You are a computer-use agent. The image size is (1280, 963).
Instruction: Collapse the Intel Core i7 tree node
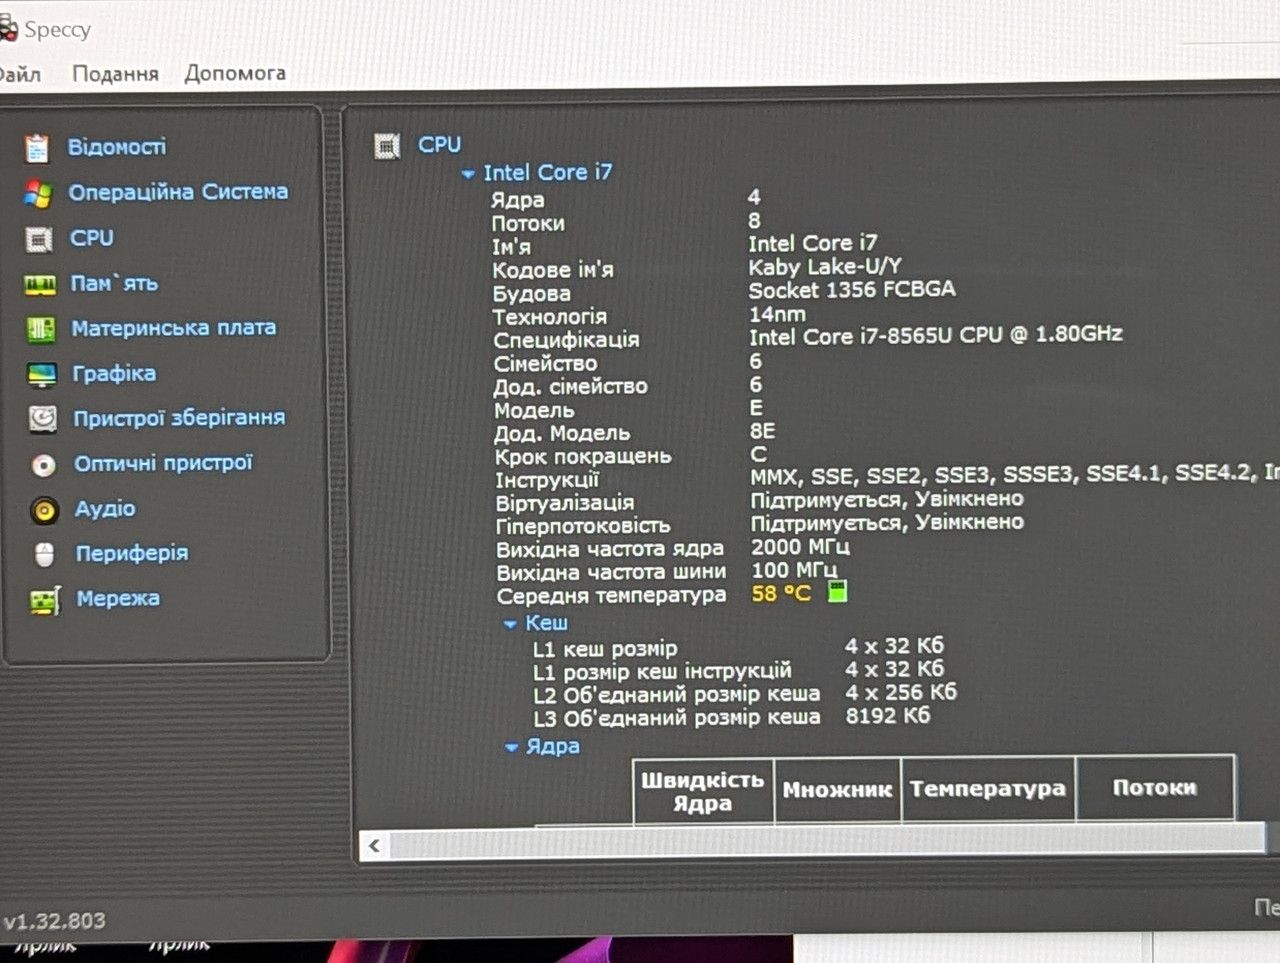(x=468, y=174)
